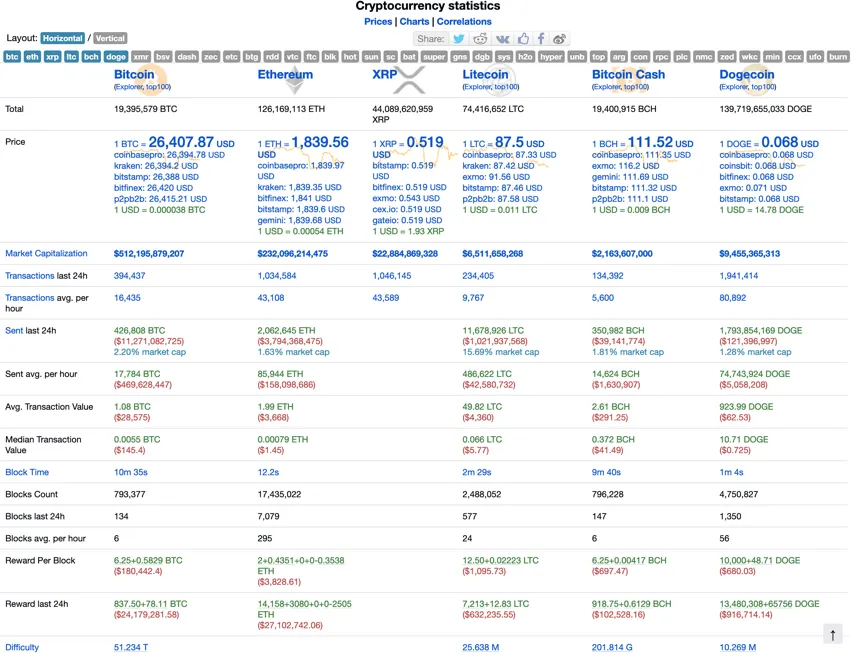The width and height of the screenshot is (856, 657).
Task: Toggle the eth coin tag
Action: 32,57
